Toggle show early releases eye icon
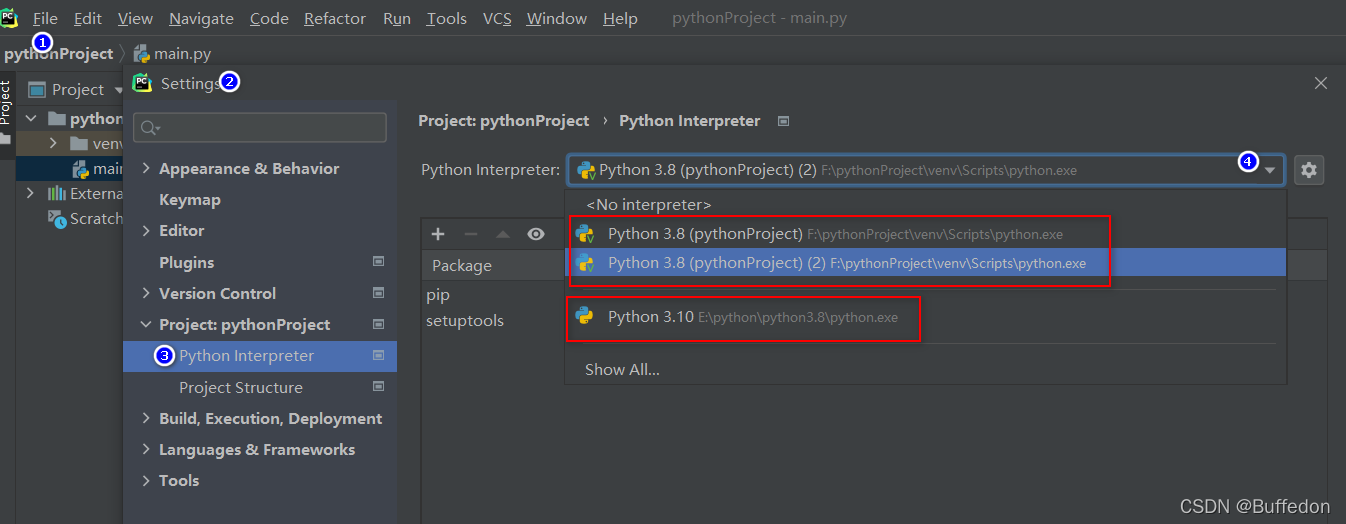Image resolution: width=1346 pixels, height=524 pixels. coord(536,234)
